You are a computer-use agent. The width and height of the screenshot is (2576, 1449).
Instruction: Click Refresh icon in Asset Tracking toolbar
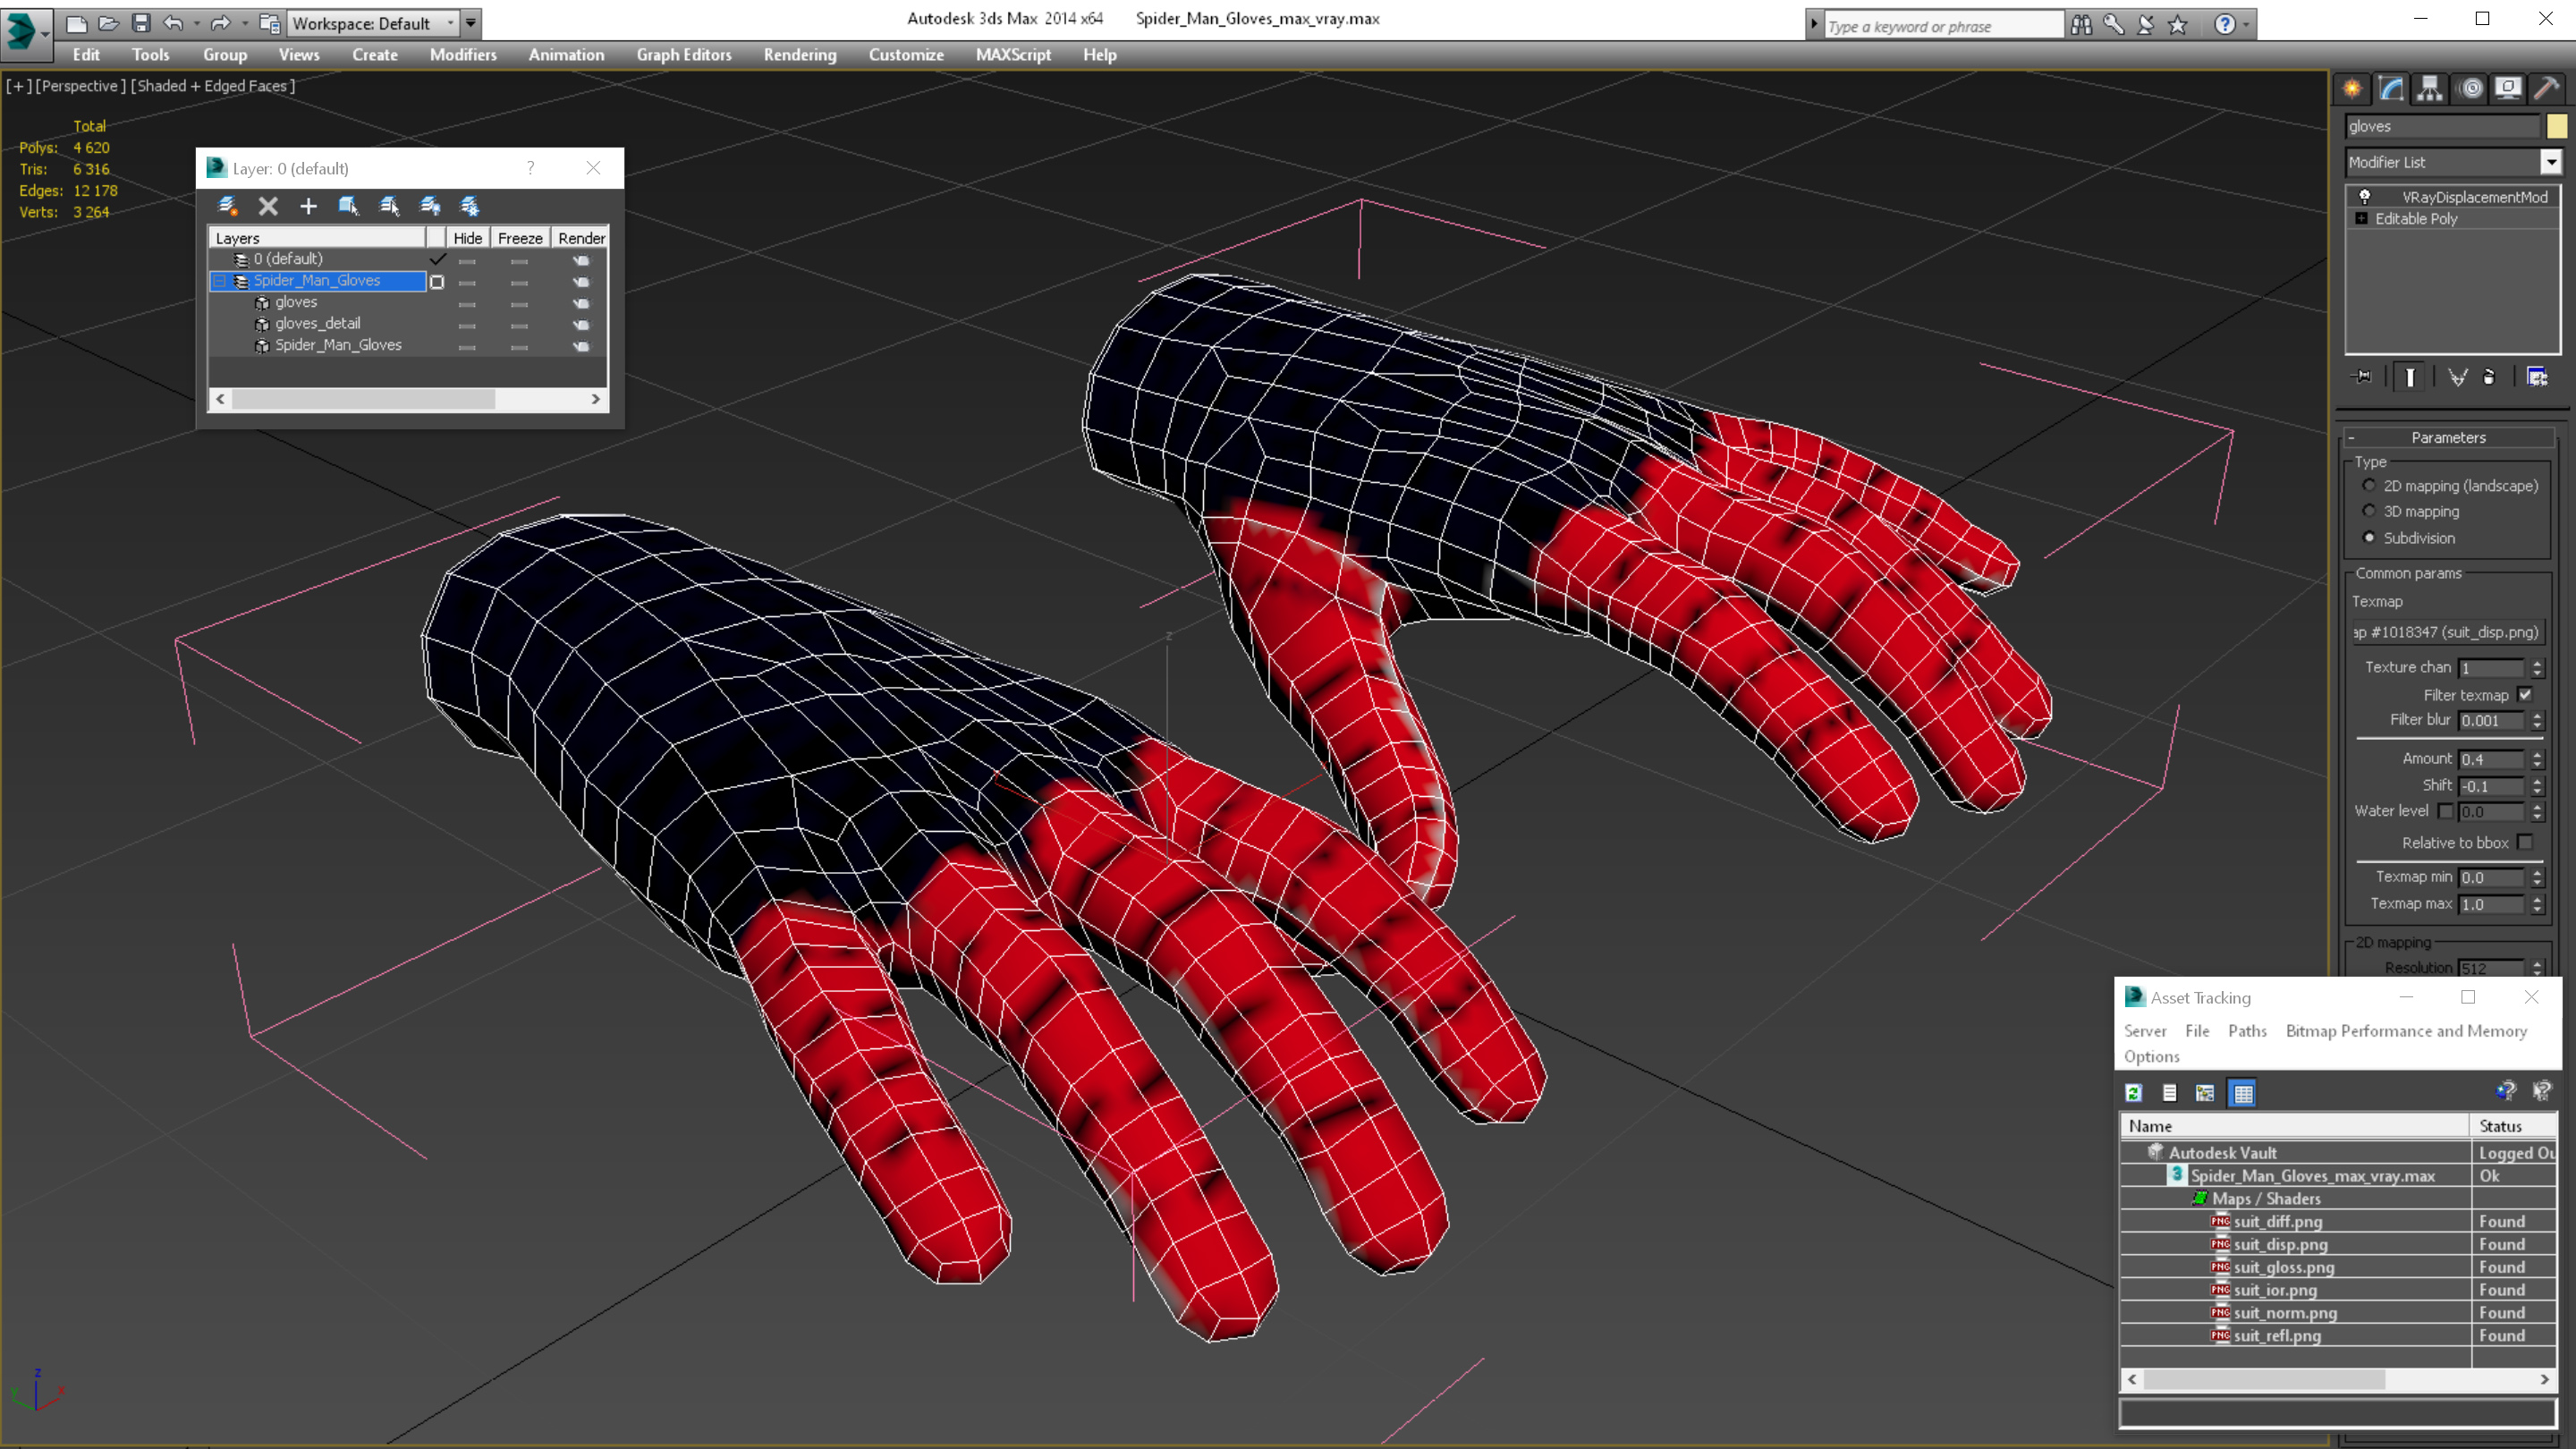2133,1093
